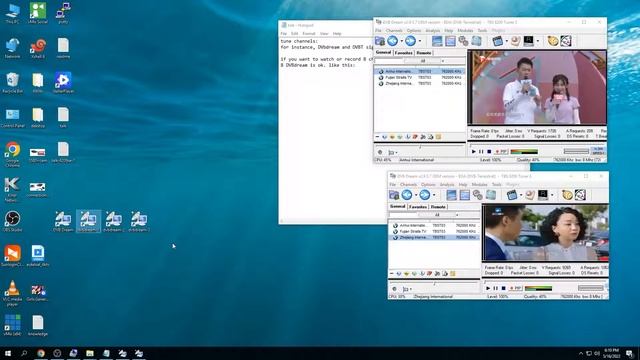Screen dimensions: 640x360
Task: Open File Explorer from taskbar
Action: point(90,353)
